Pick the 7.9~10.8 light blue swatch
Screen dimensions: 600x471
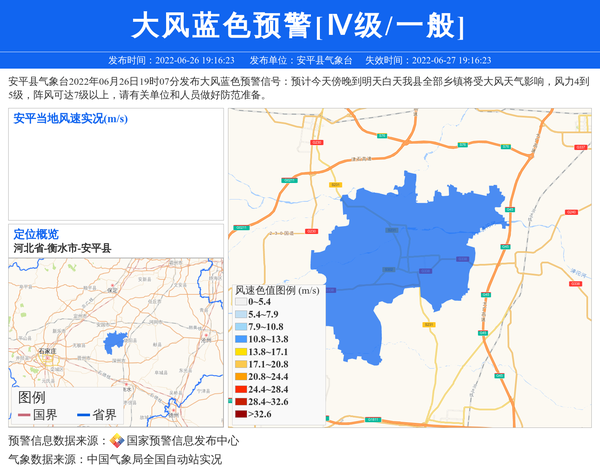241,327
